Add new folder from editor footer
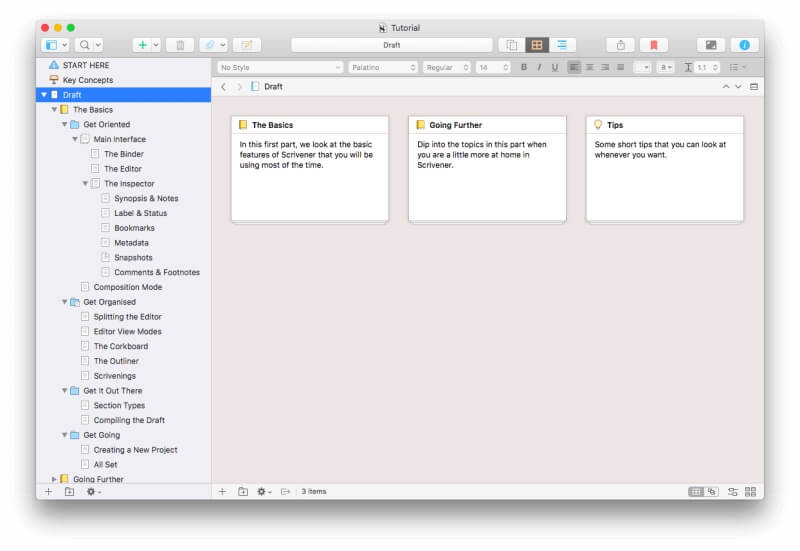 click(x=243, y=492)
